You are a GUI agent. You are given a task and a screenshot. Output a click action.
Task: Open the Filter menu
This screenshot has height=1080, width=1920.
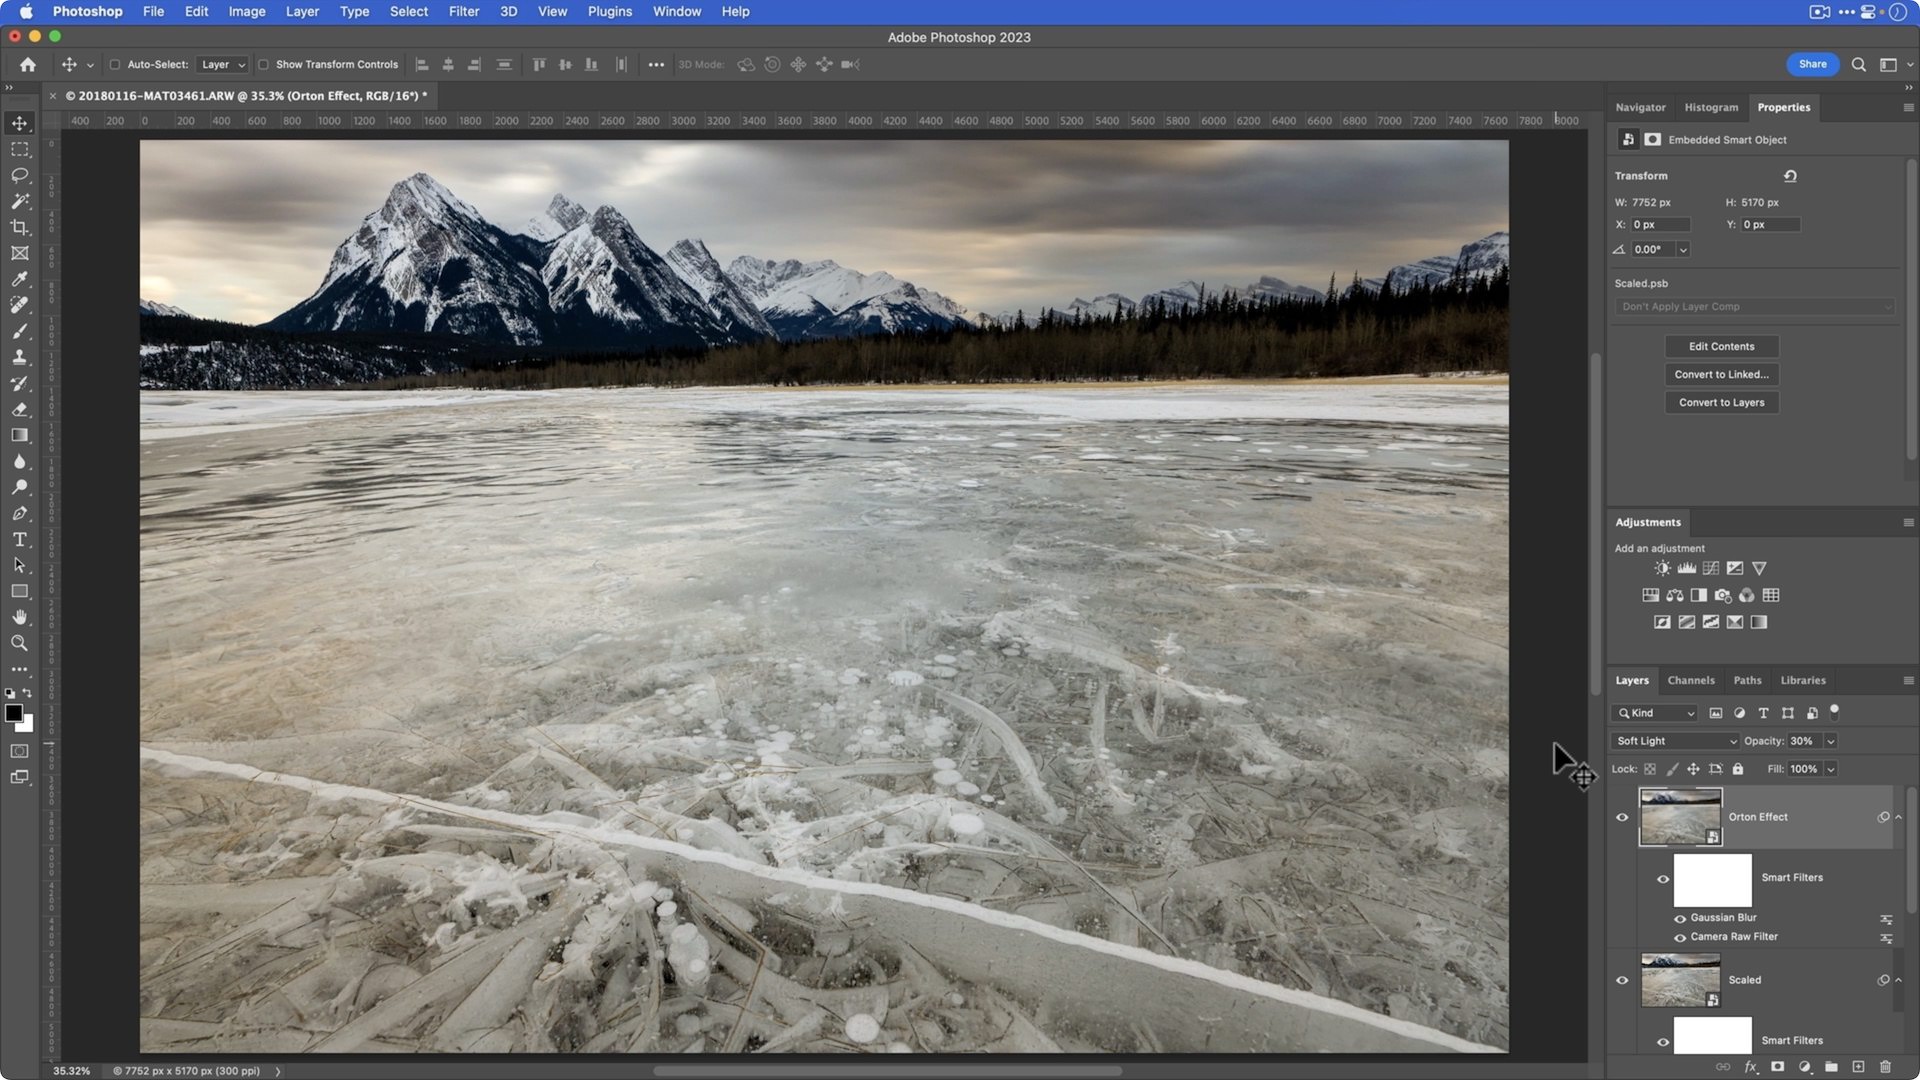463,11
